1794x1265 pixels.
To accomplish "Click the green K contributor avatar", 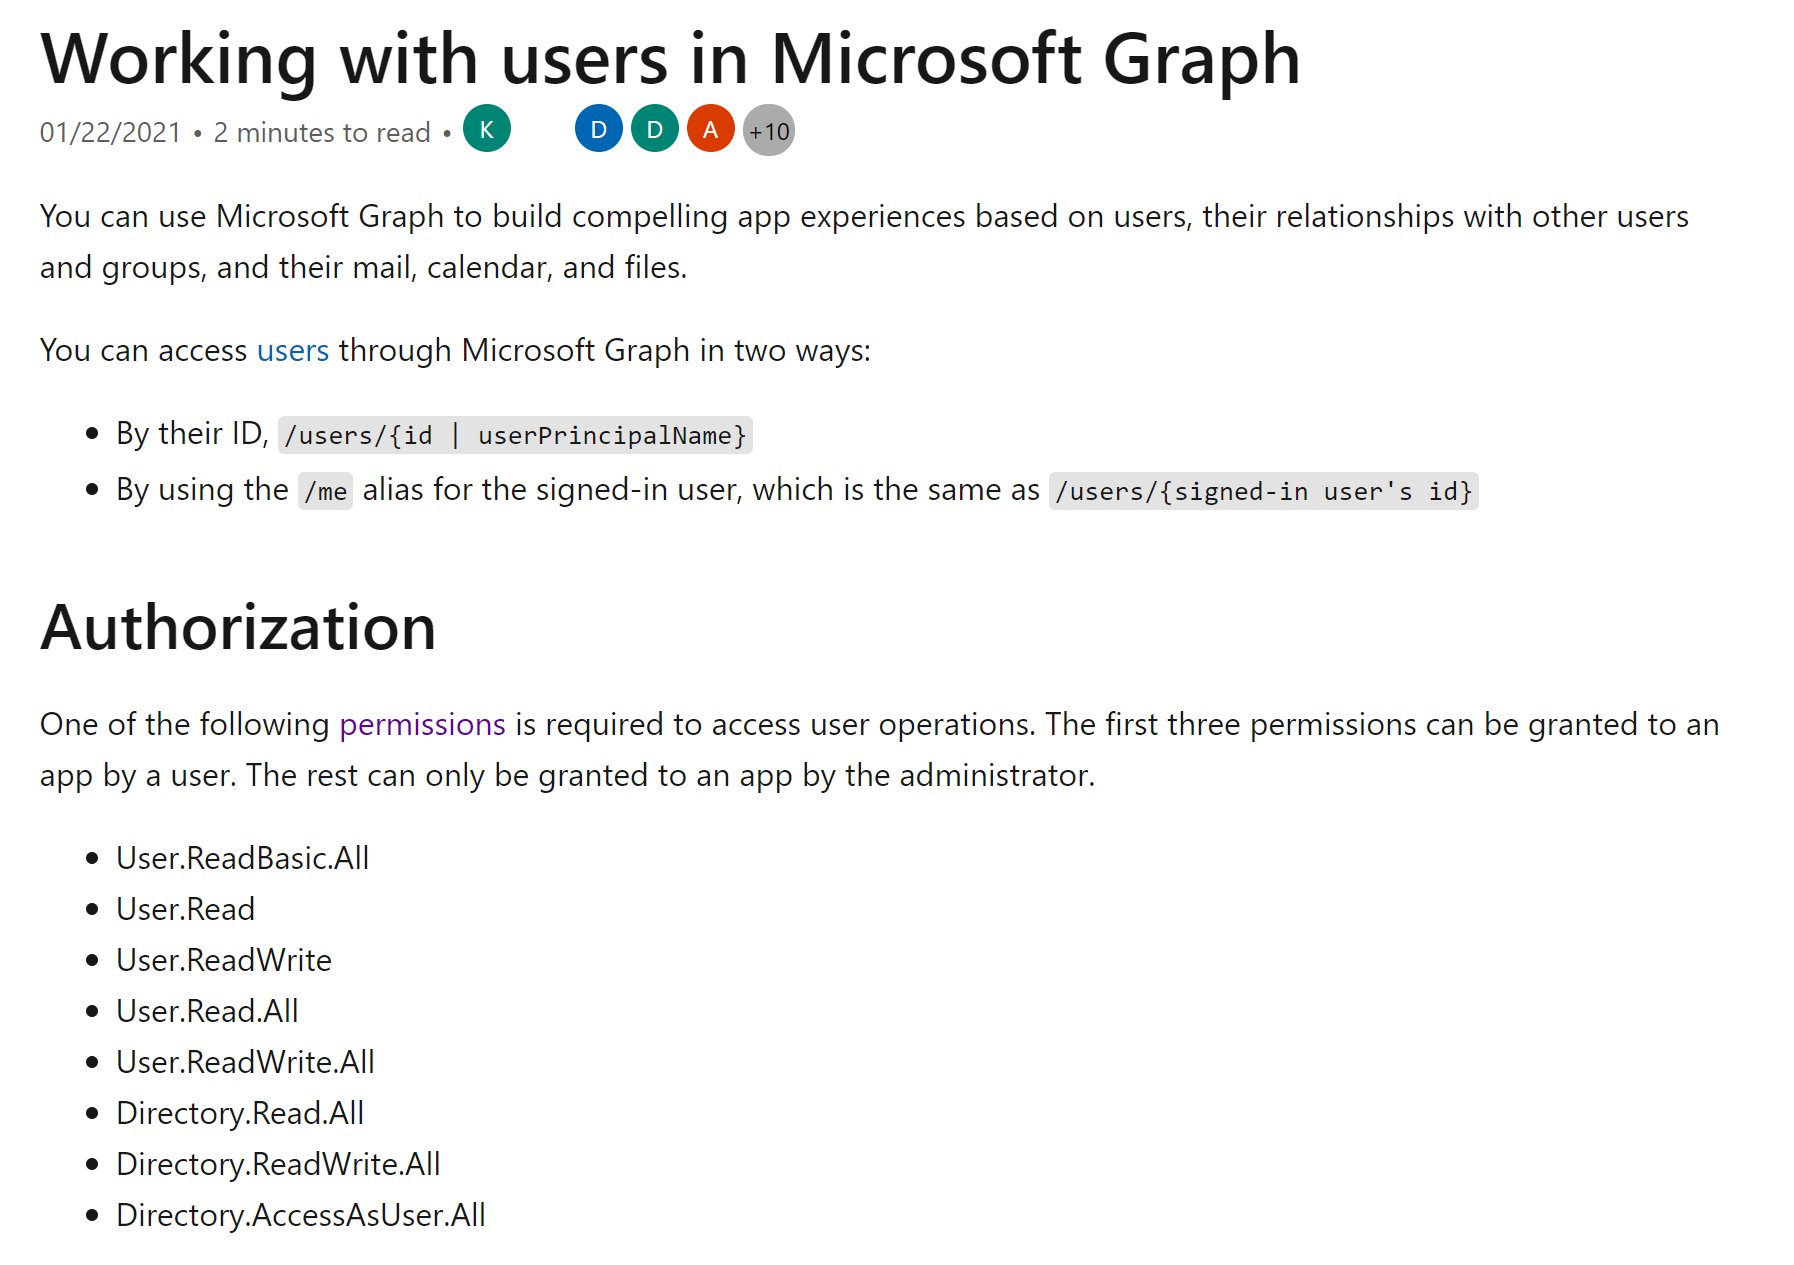I will (487, 130).
